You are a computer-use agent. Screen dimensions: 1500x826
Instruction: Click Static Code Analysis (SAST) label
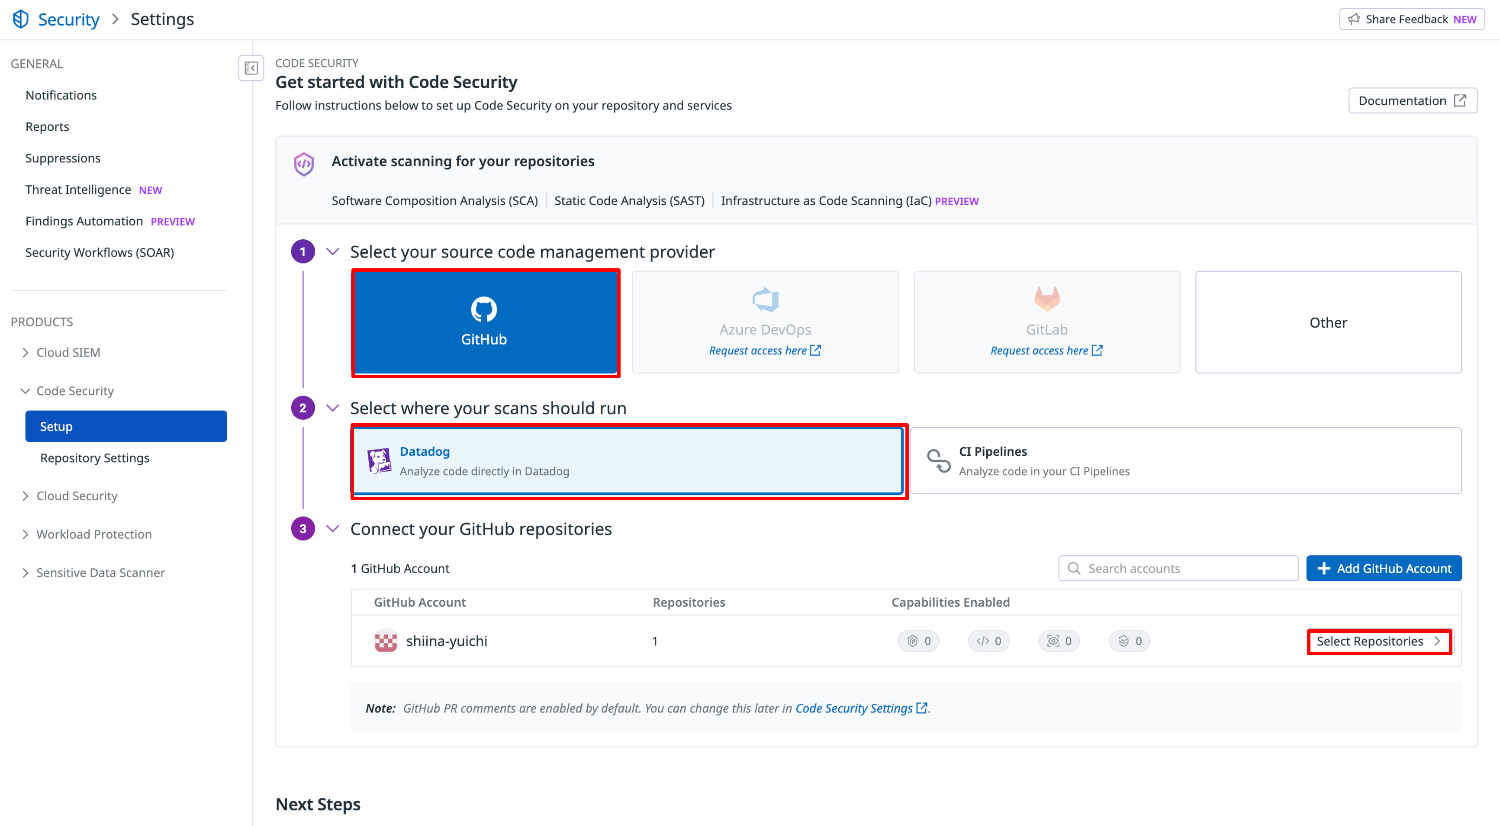630,201
